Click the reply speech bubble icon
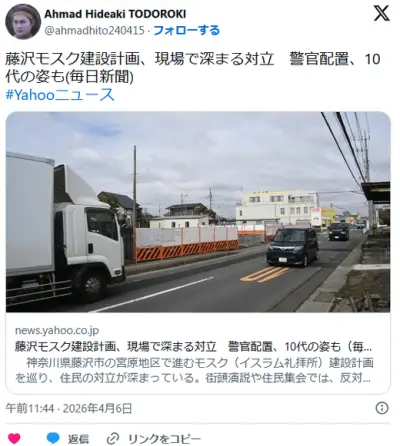Viewport: 400px width, 446px height. click(x=53, y=438)
